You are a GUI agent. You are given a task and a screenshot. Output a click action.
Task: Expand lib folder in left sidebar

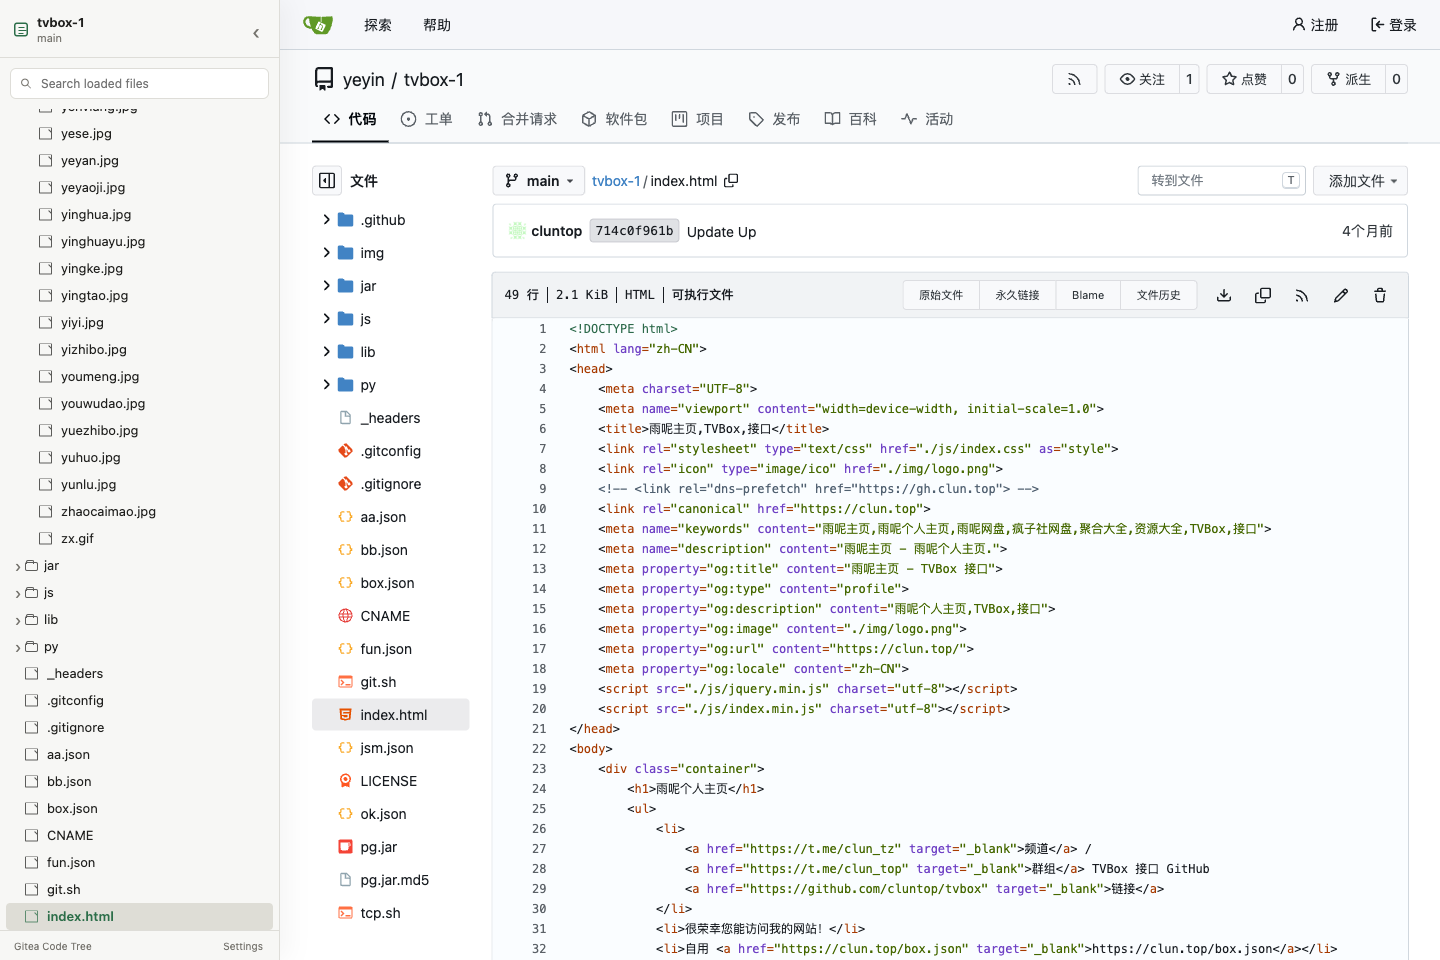point(18,620)
